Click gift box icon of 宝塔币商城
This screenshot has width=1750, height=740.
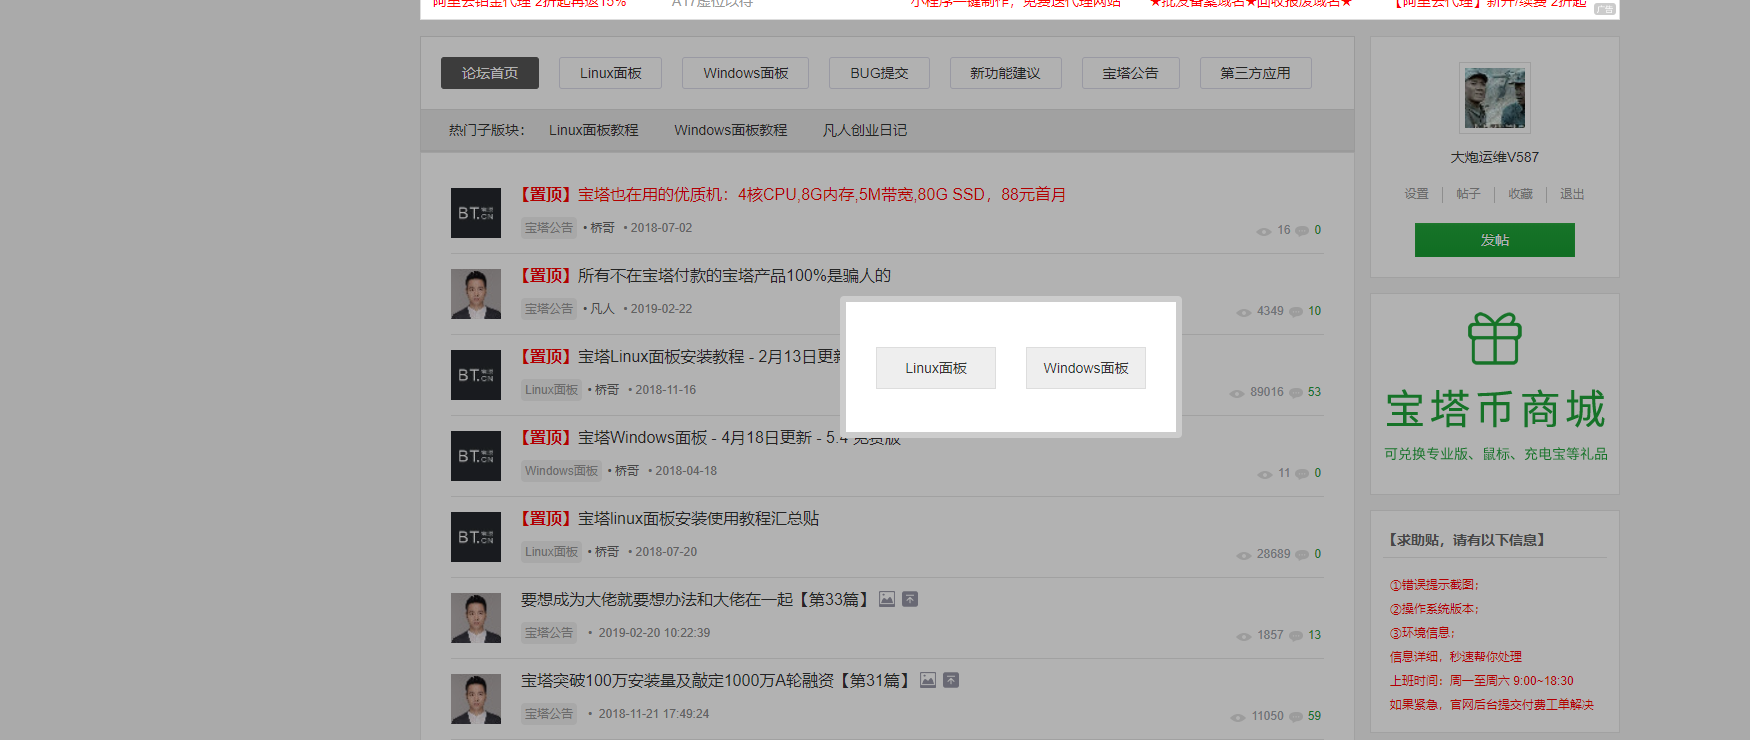point(1495,338)
